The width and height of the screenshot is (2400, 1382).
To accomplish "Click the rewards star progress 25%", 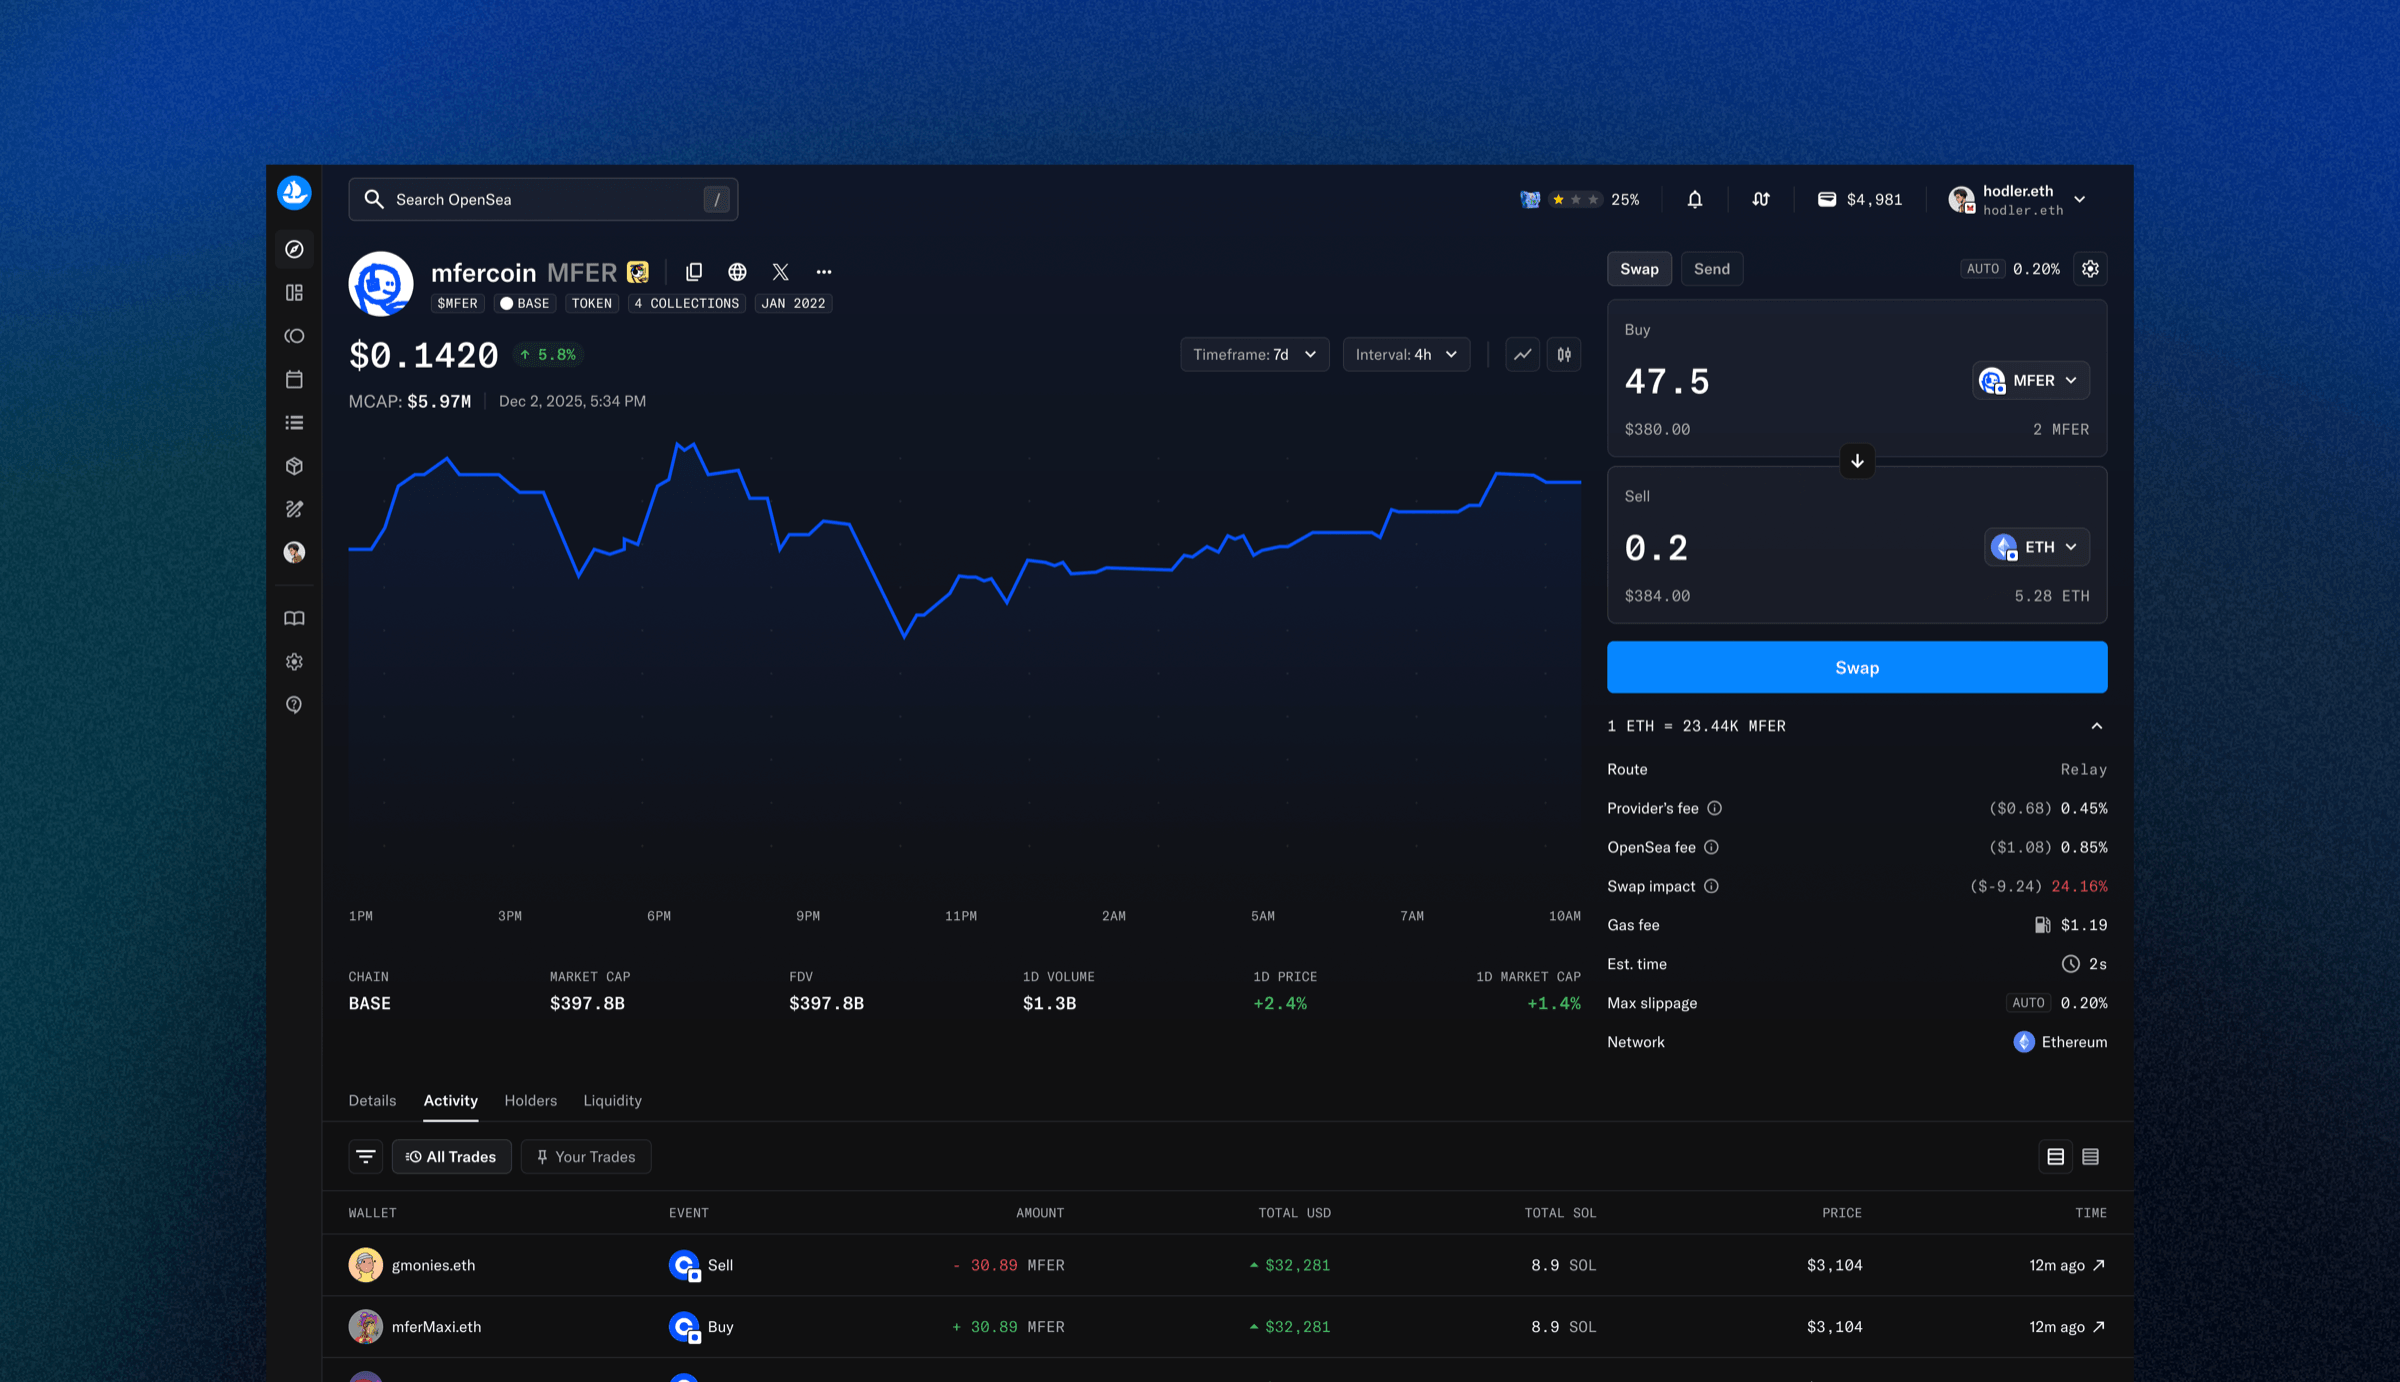I will point(1580,199).
